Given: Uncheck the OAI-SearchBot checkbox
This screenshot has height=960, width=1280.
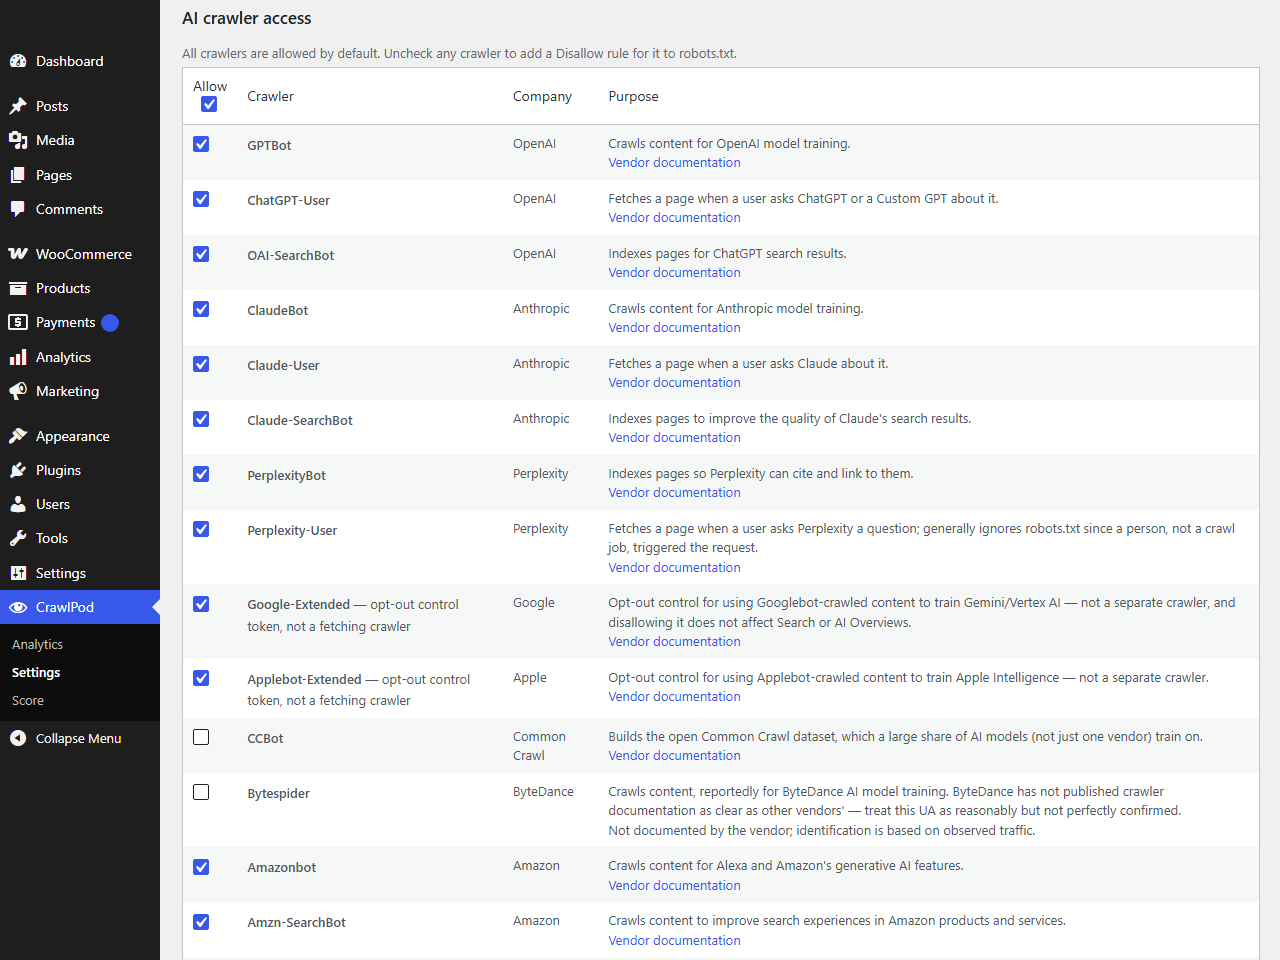Looking at the screenshot, I should [201, 254].
